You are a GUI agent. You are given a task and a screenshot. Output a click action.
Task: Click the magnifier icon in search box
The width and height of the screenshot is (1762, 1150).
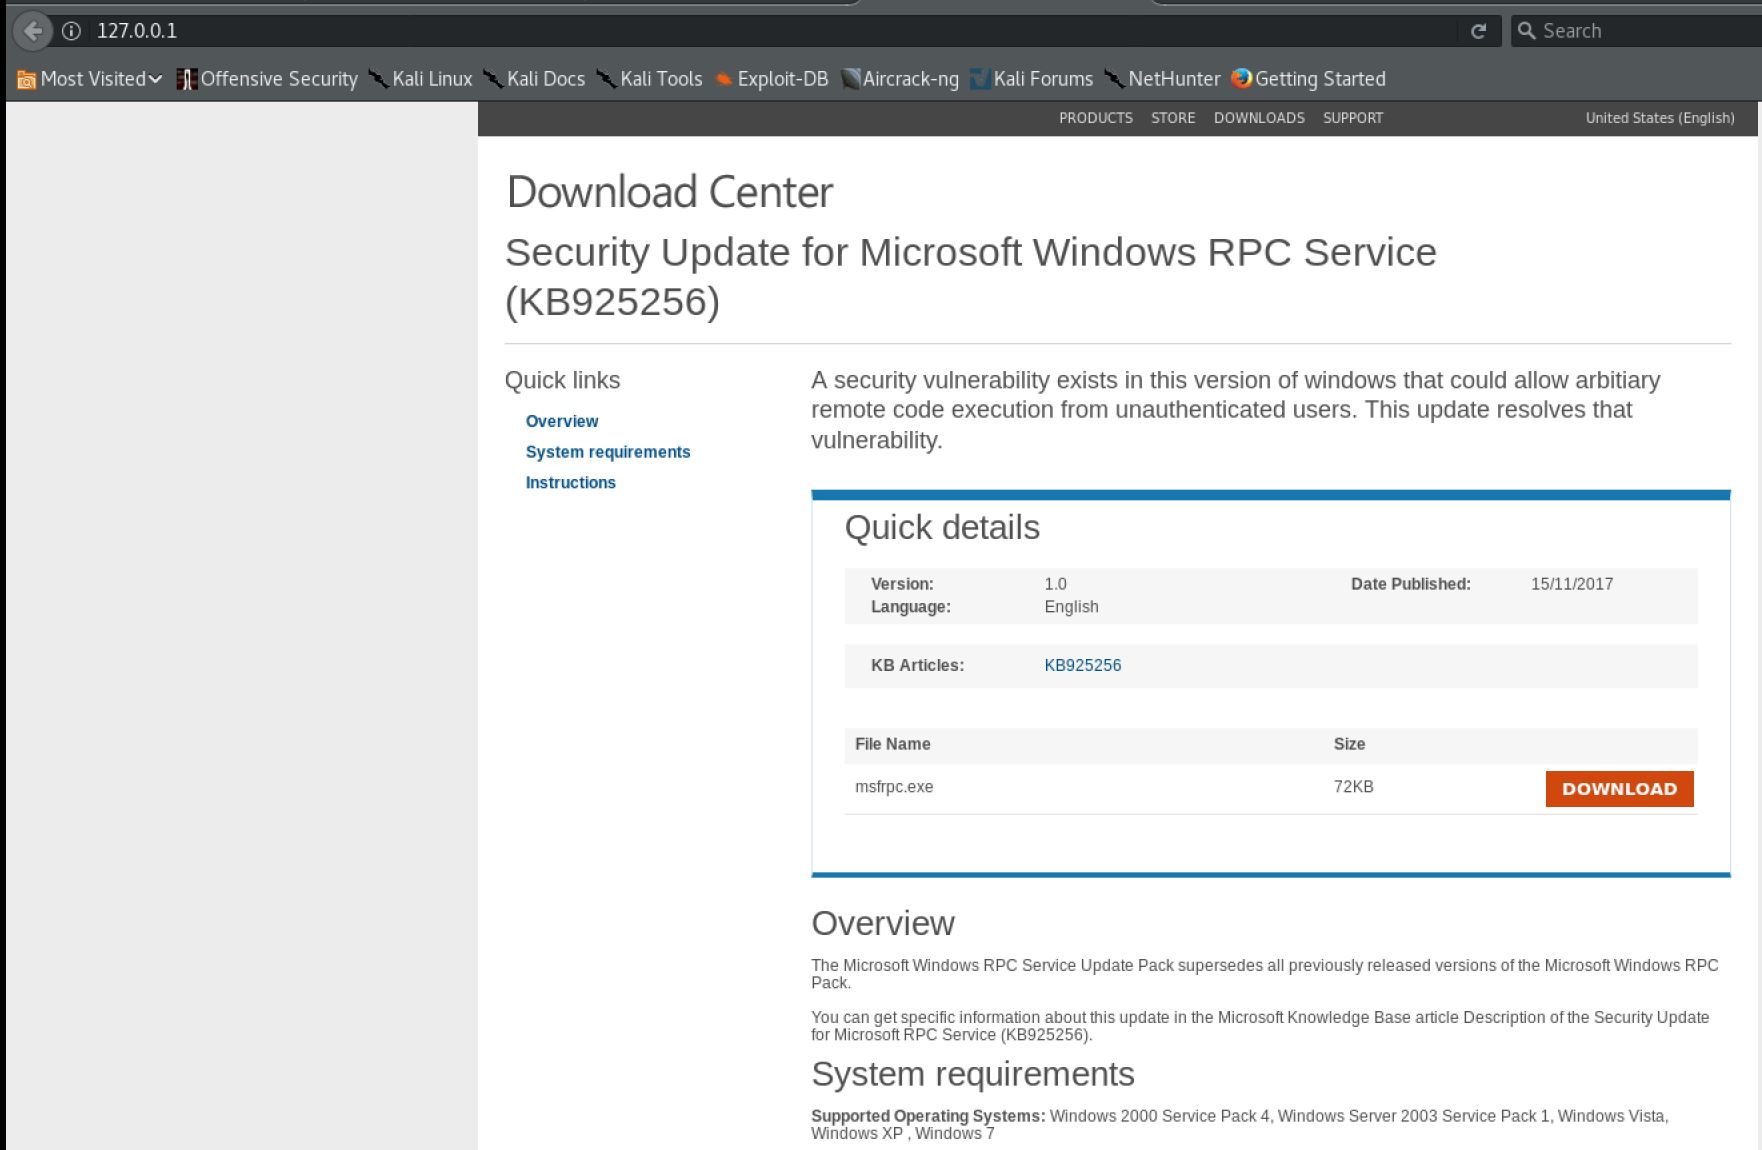tap(1526, 31)
